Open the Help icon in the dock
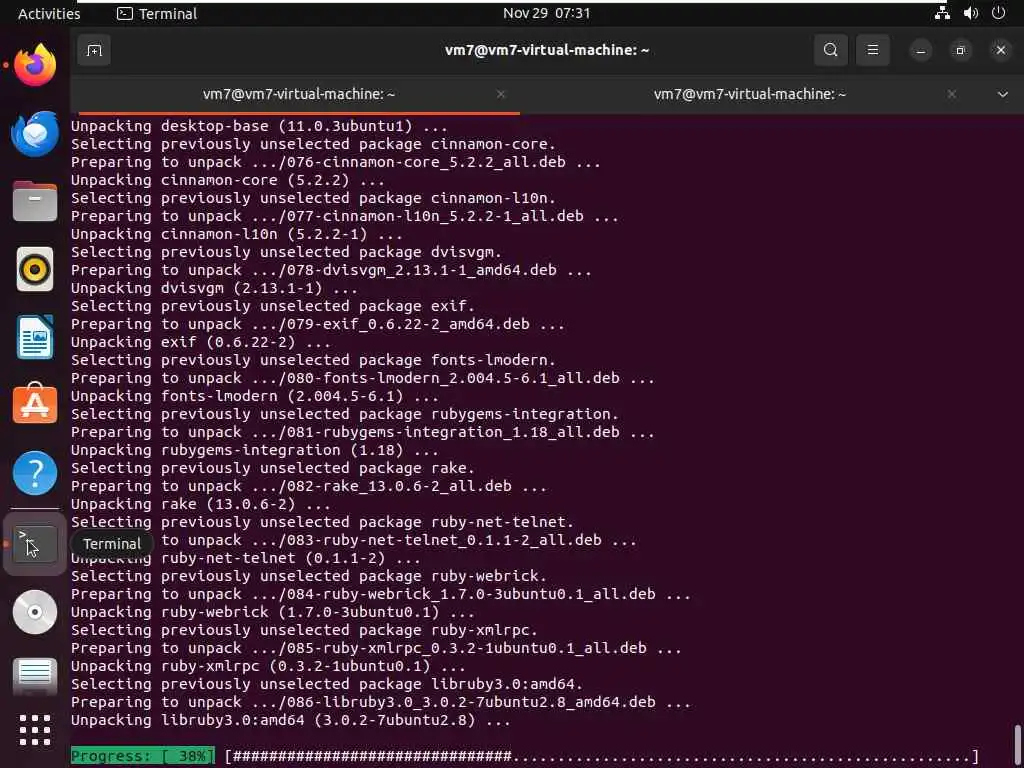The height and width of the screenshot is (768, 1024). tap(35, 473)
